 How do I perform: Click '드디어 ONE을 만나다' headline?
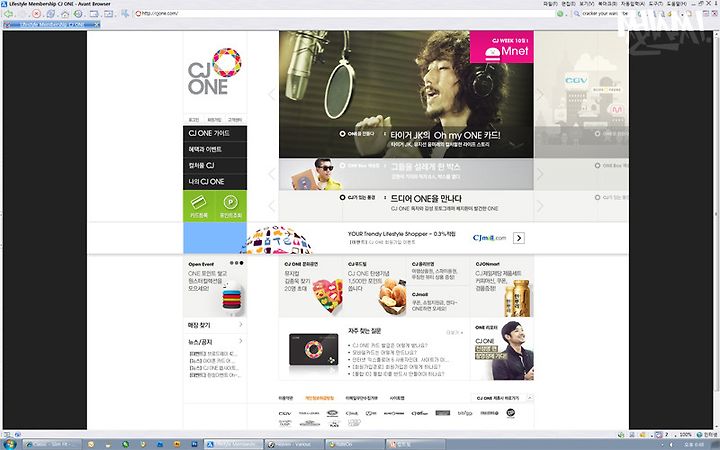426,198
